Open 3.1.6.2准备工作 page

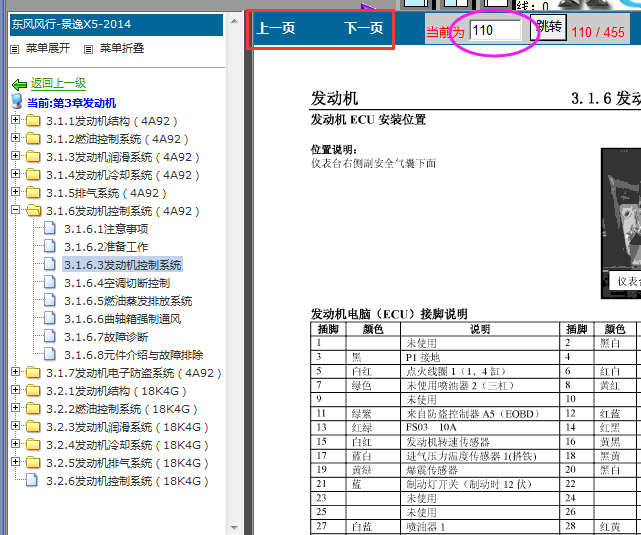click(x=106, y=247)
